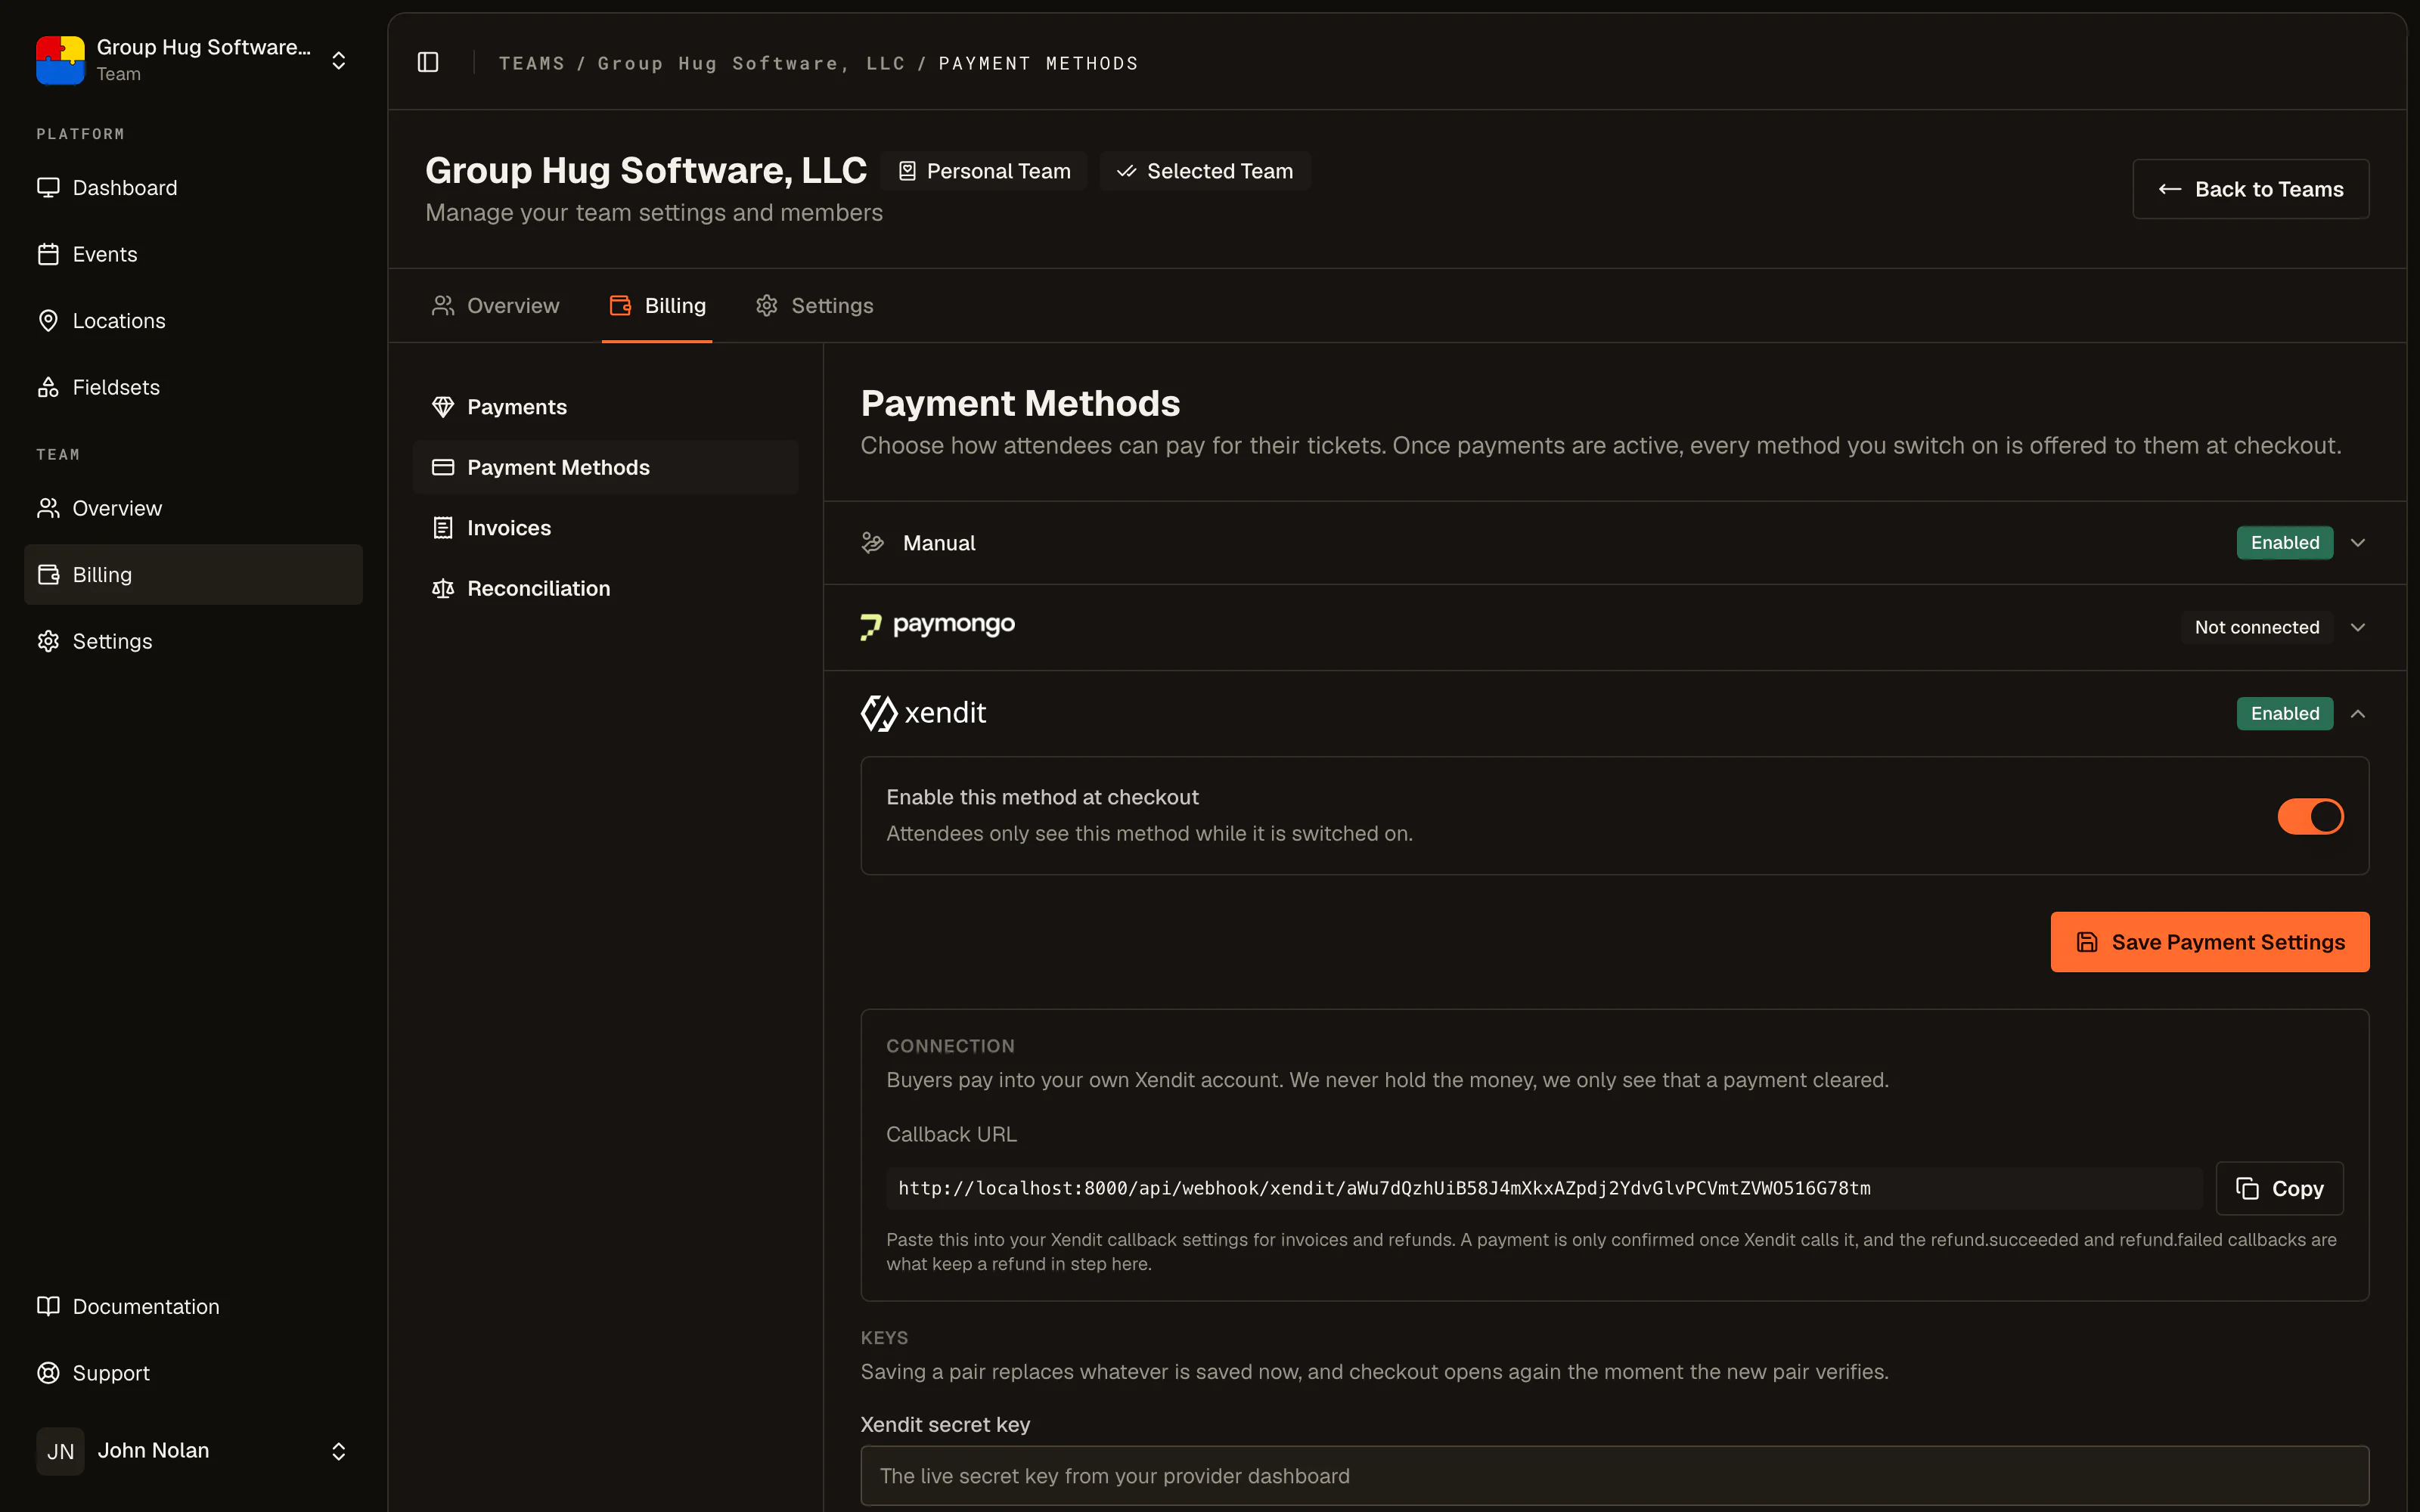The image size is (2420, 1512).
Task: Click the Events calendar icon
Action: tap(48, 254)
